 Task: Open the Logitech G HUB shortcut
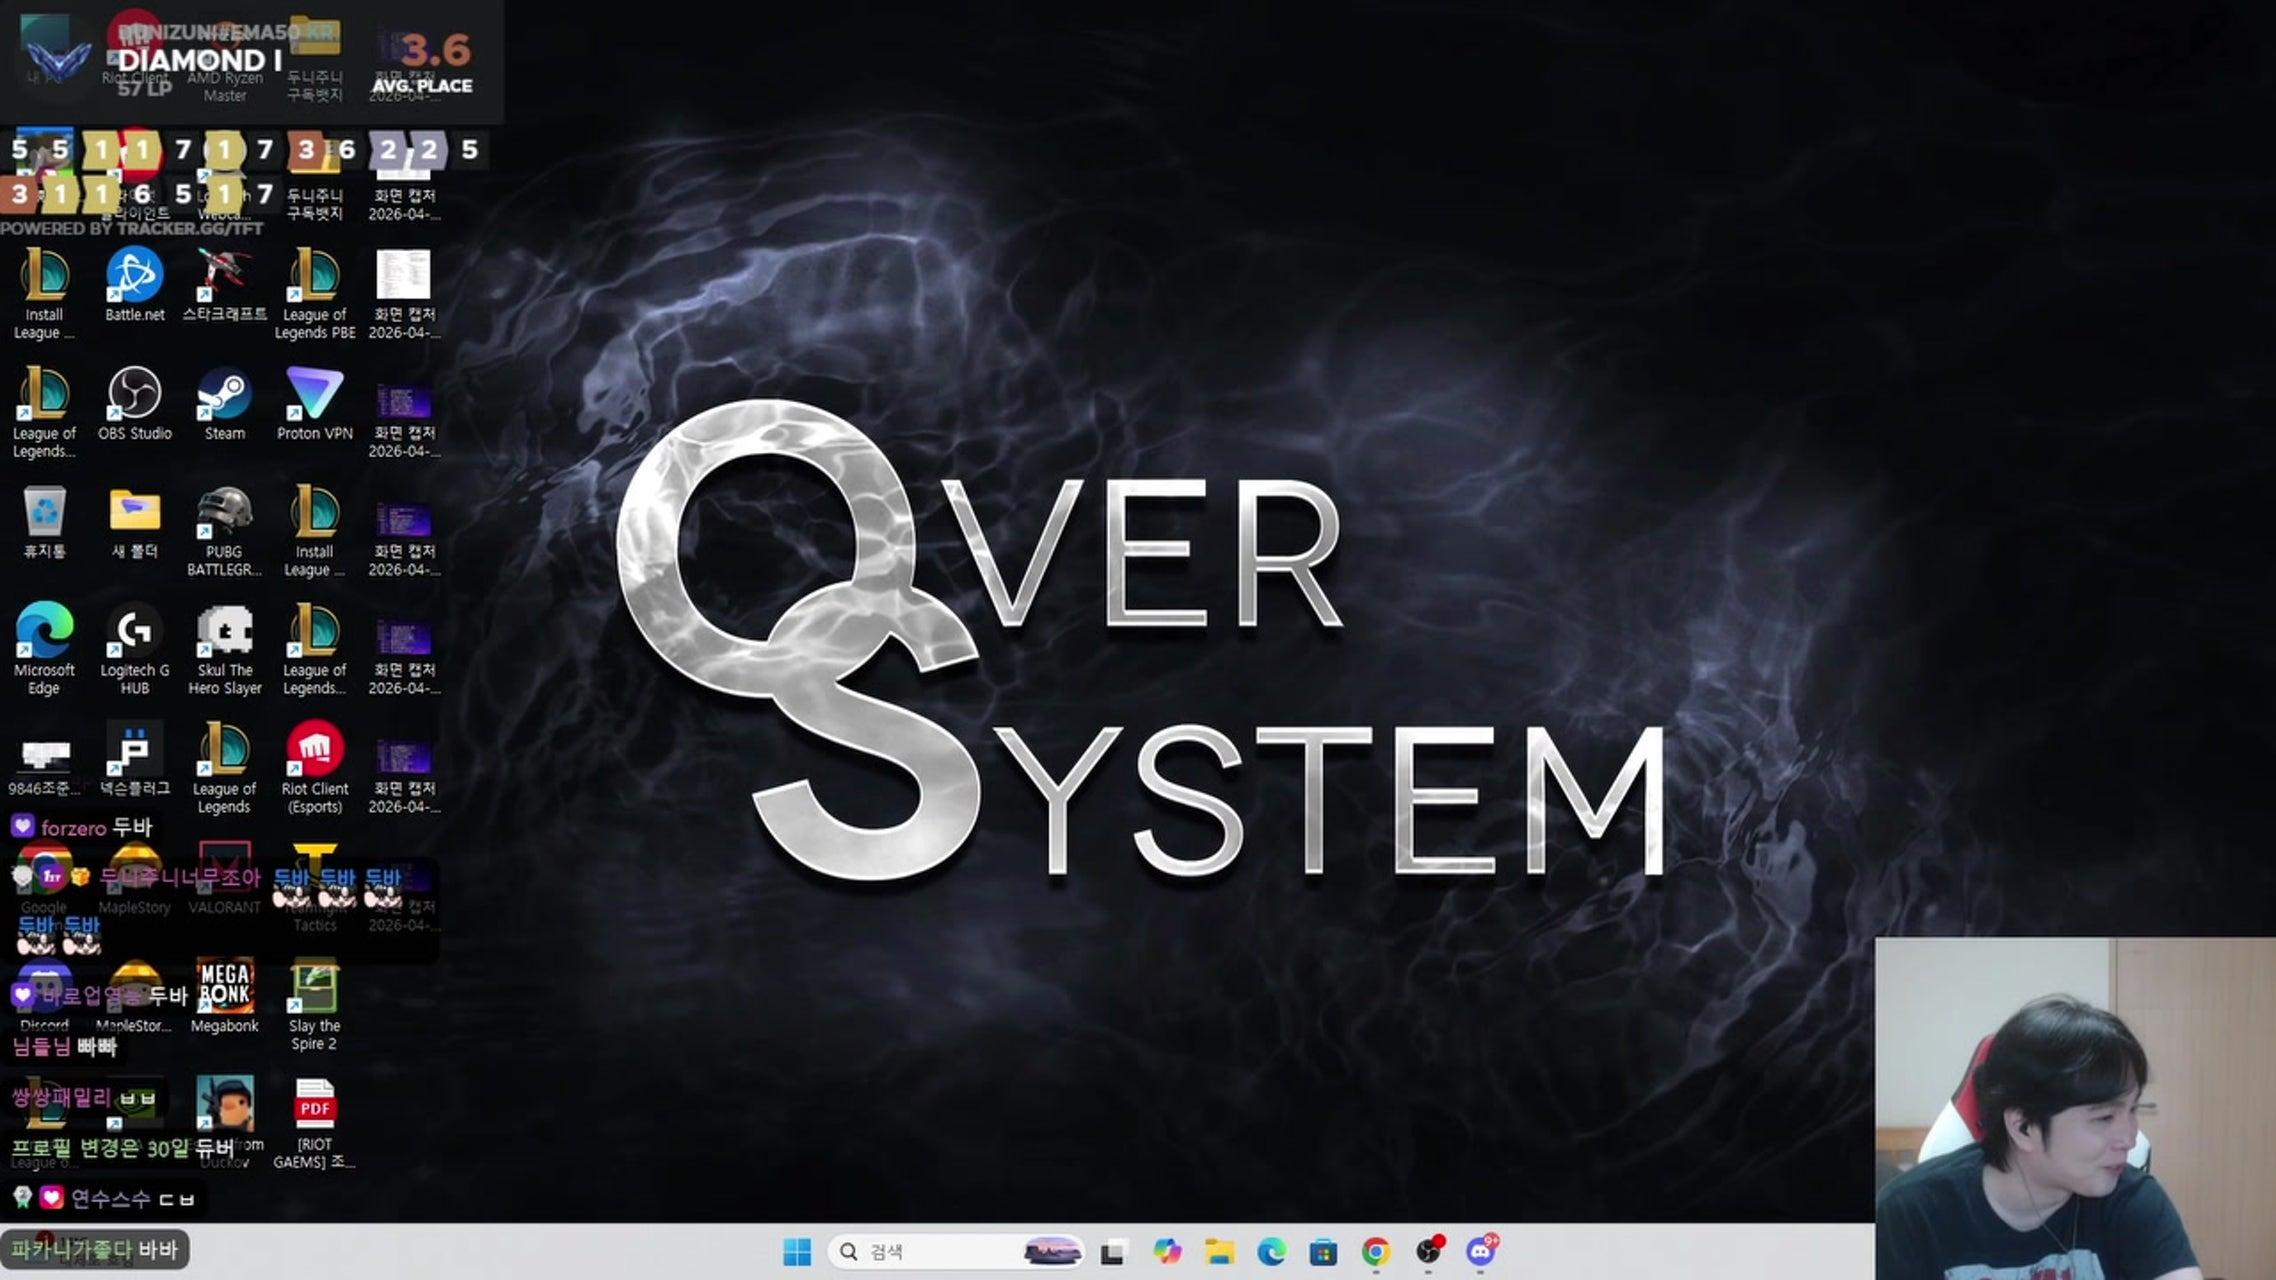(134, 633)
